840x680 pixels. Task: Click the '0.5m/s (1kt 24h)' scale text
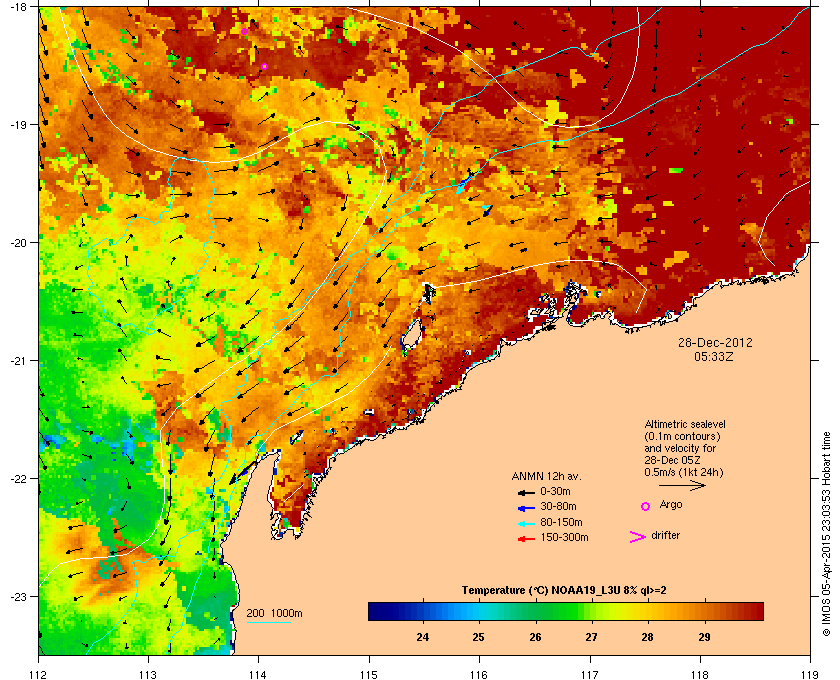click(684, 473)
